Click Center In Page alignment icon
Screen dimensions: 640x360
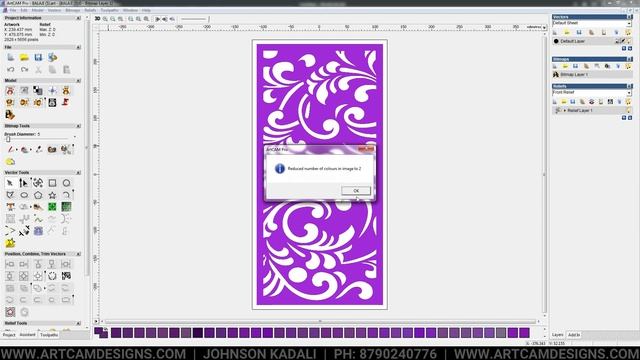38,276
